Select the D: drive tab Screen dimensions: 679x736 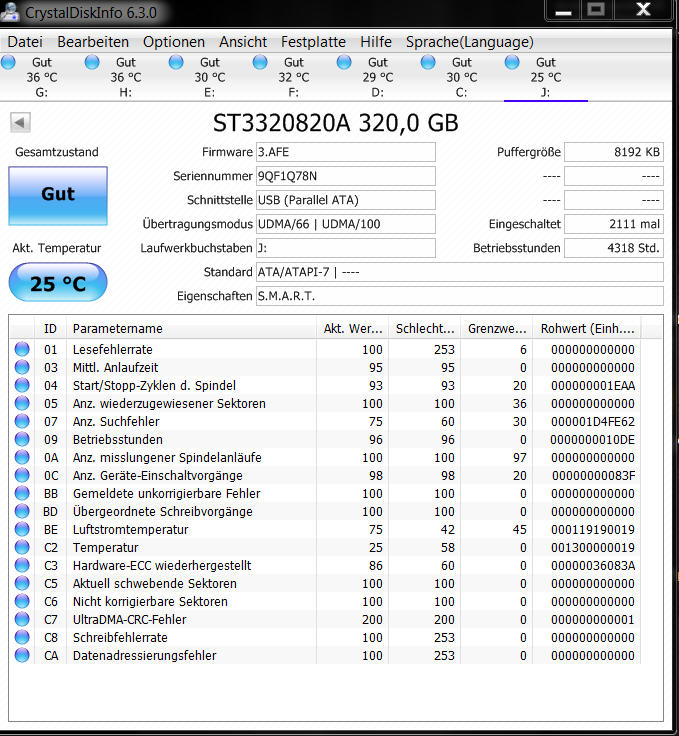coord(377,77)
